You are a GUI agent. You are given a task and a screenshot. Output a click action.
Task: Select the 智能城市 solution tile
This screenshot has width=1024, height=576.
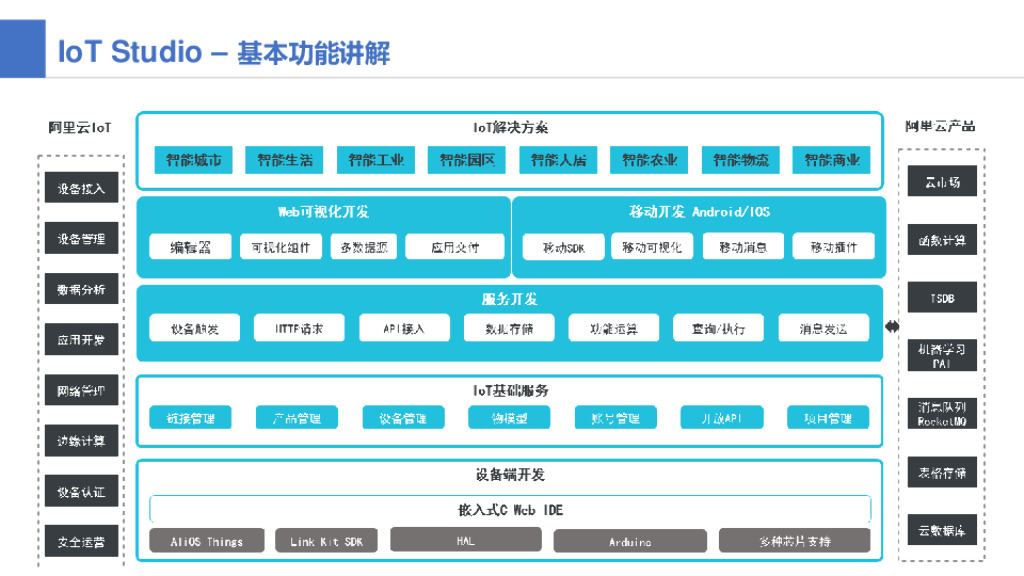click(193, 160)
